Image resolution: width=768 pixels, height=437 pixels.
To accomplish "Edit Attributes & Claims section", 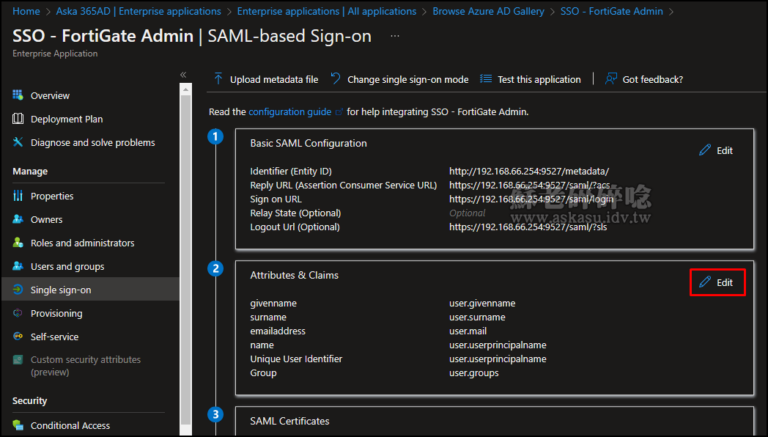I will 716,283.
